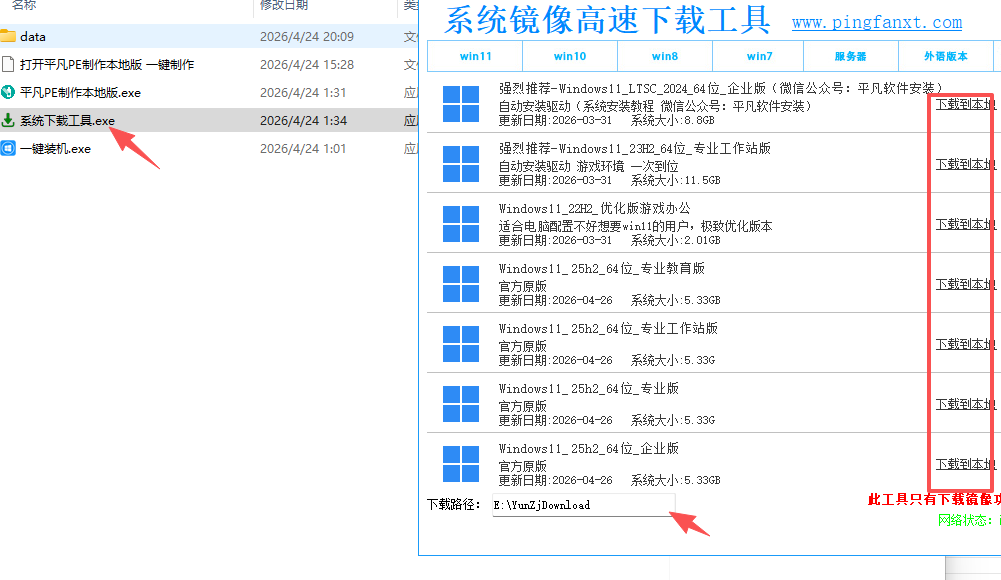Click date 2026/4/24 1:31
The width and height of the screenshot is (1001, 580).
pyautogui.click(x=303, y=93)
